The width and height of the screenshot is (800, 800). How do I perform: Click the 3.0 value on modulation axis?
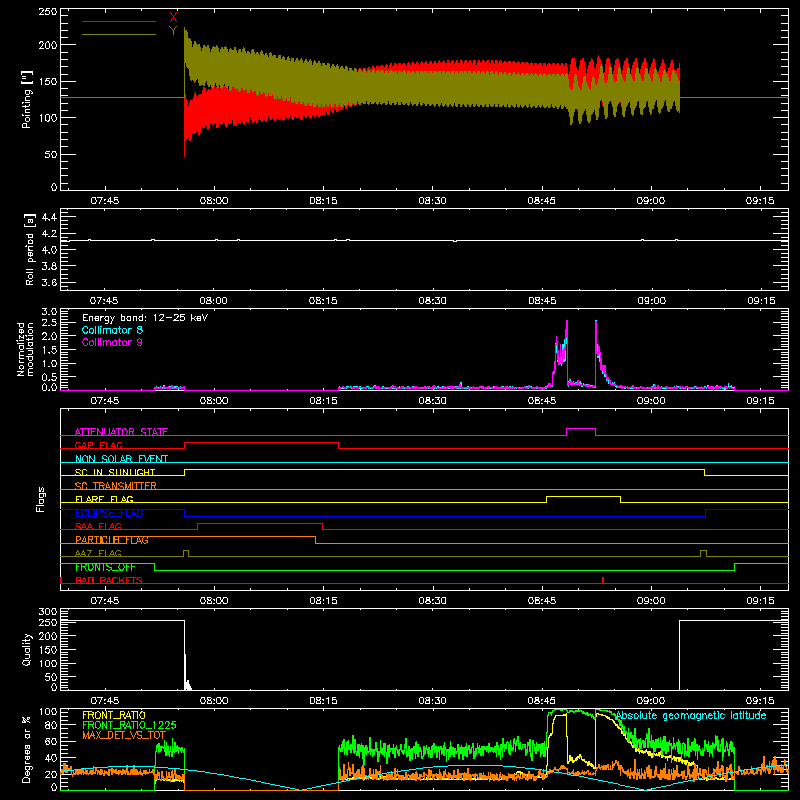(49, 312)
